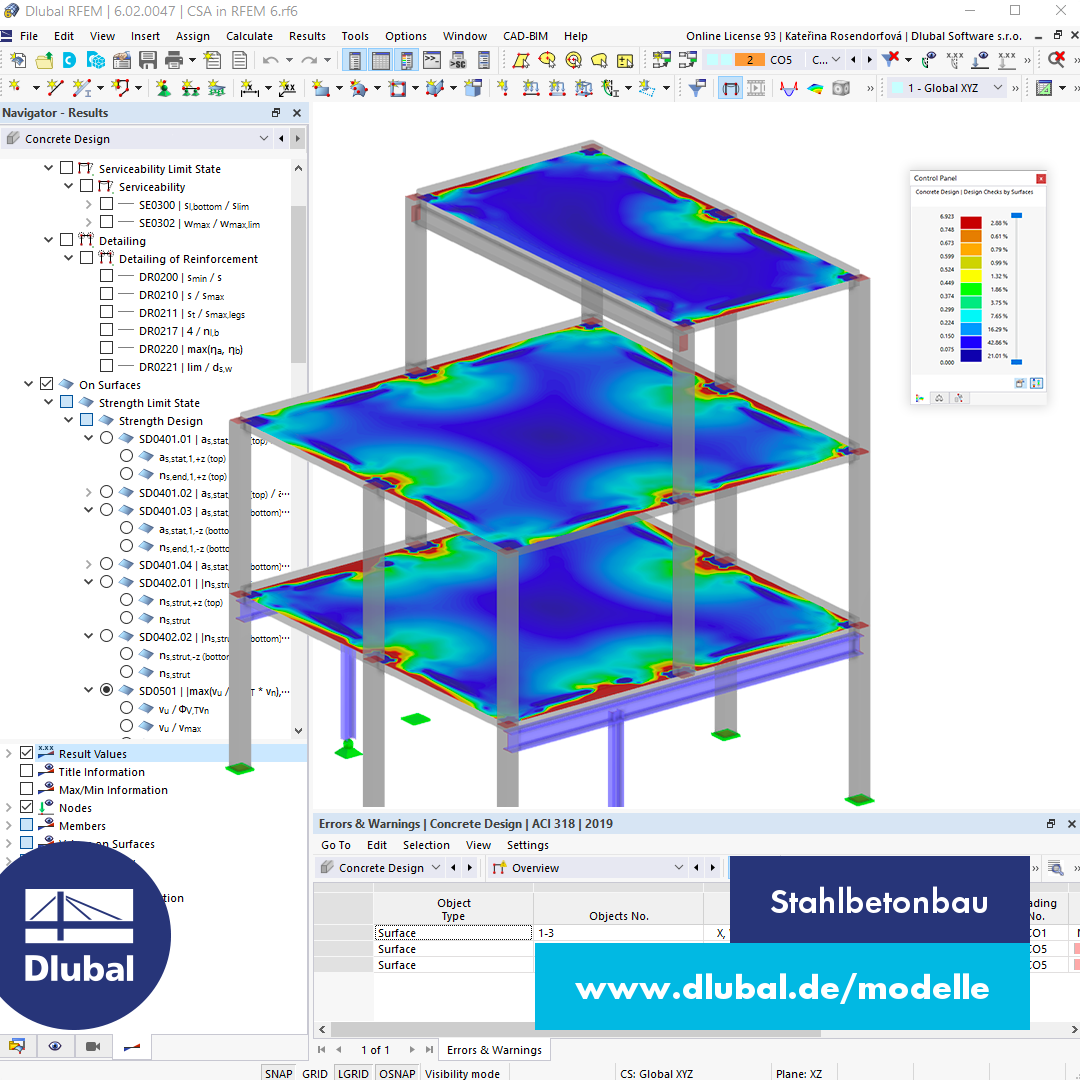Click the result diagram curve icon

point(789,88)
